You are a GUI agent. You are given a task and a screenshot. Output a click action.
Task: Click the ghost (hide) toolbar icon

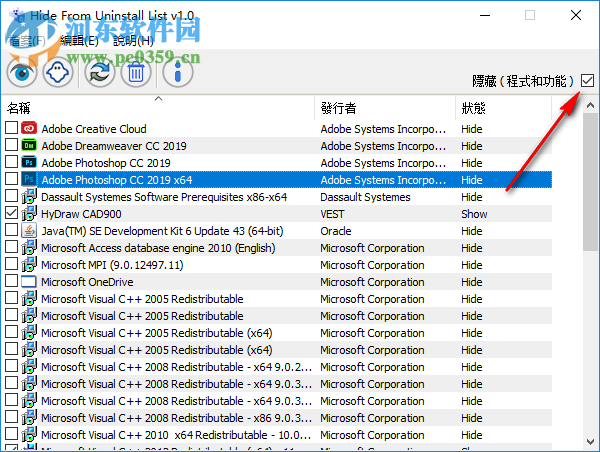[58, 72]
